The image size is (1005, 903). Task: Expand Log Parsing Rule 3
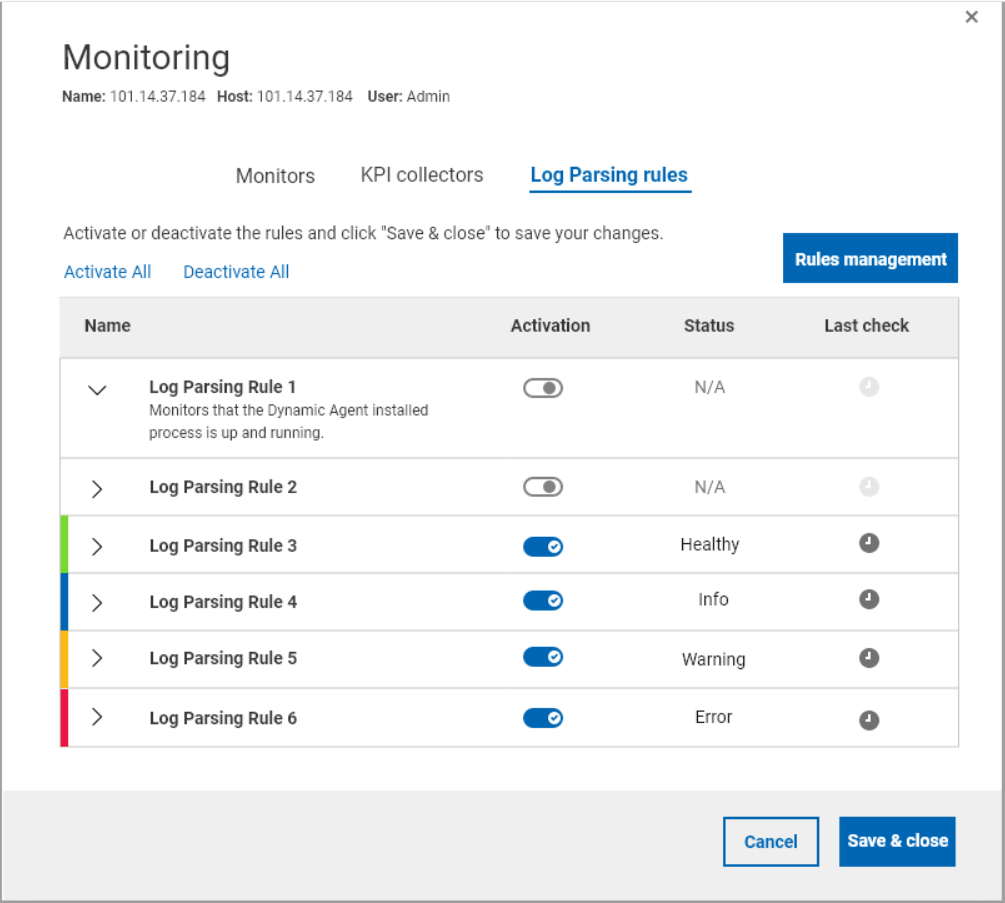(97, 545)
